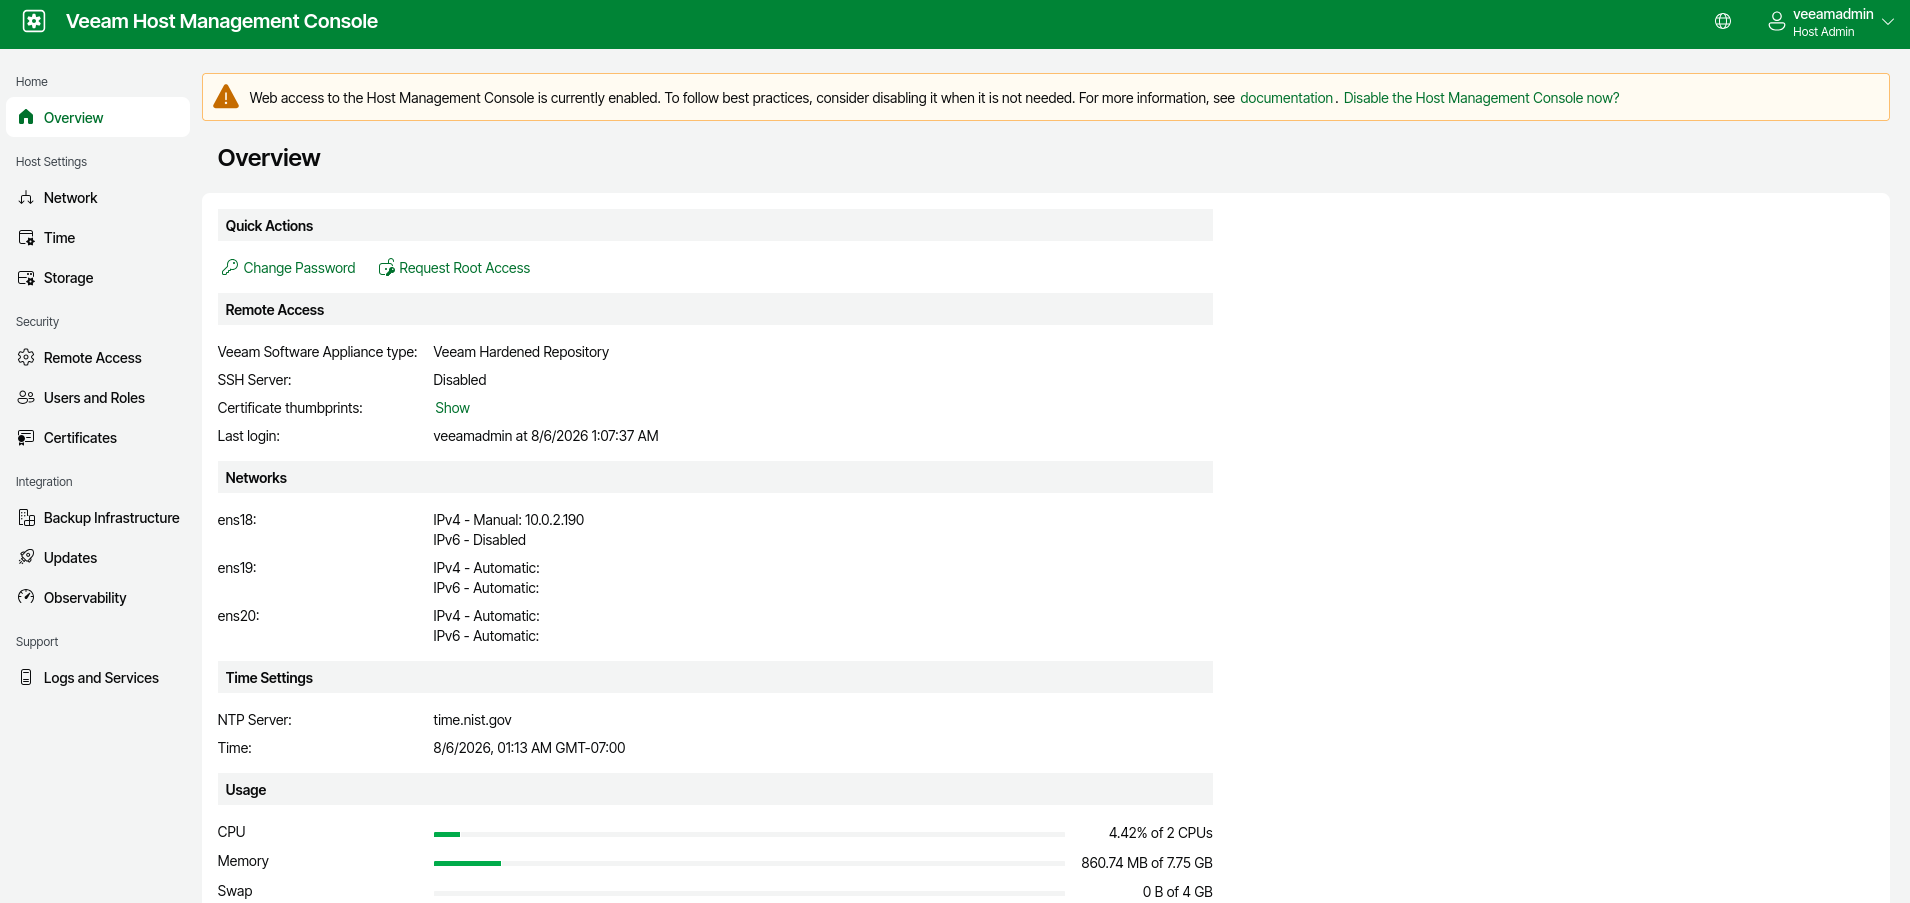The height and width of the screenshot is (903, 1910).
Task: Show the certificate thumbprints
Action: (452, 408)
